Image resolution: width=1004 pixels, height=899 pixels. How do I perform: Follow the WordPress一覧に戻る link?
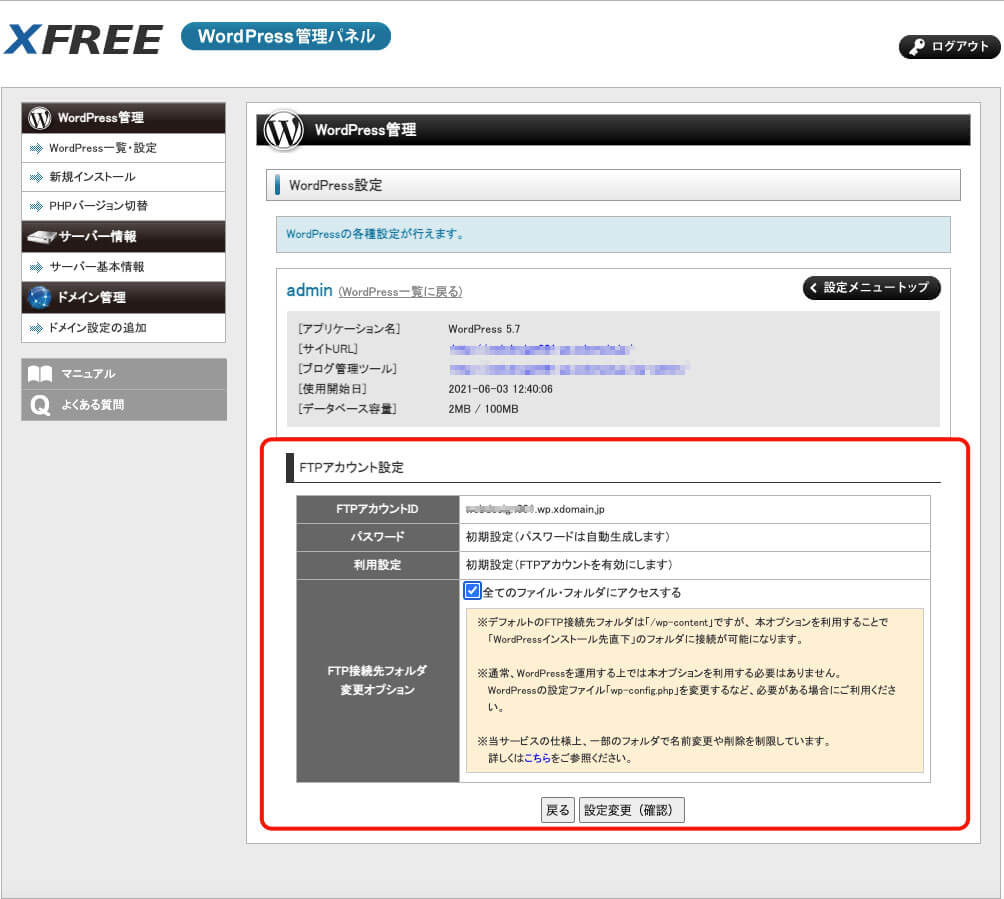pos(400,292)
